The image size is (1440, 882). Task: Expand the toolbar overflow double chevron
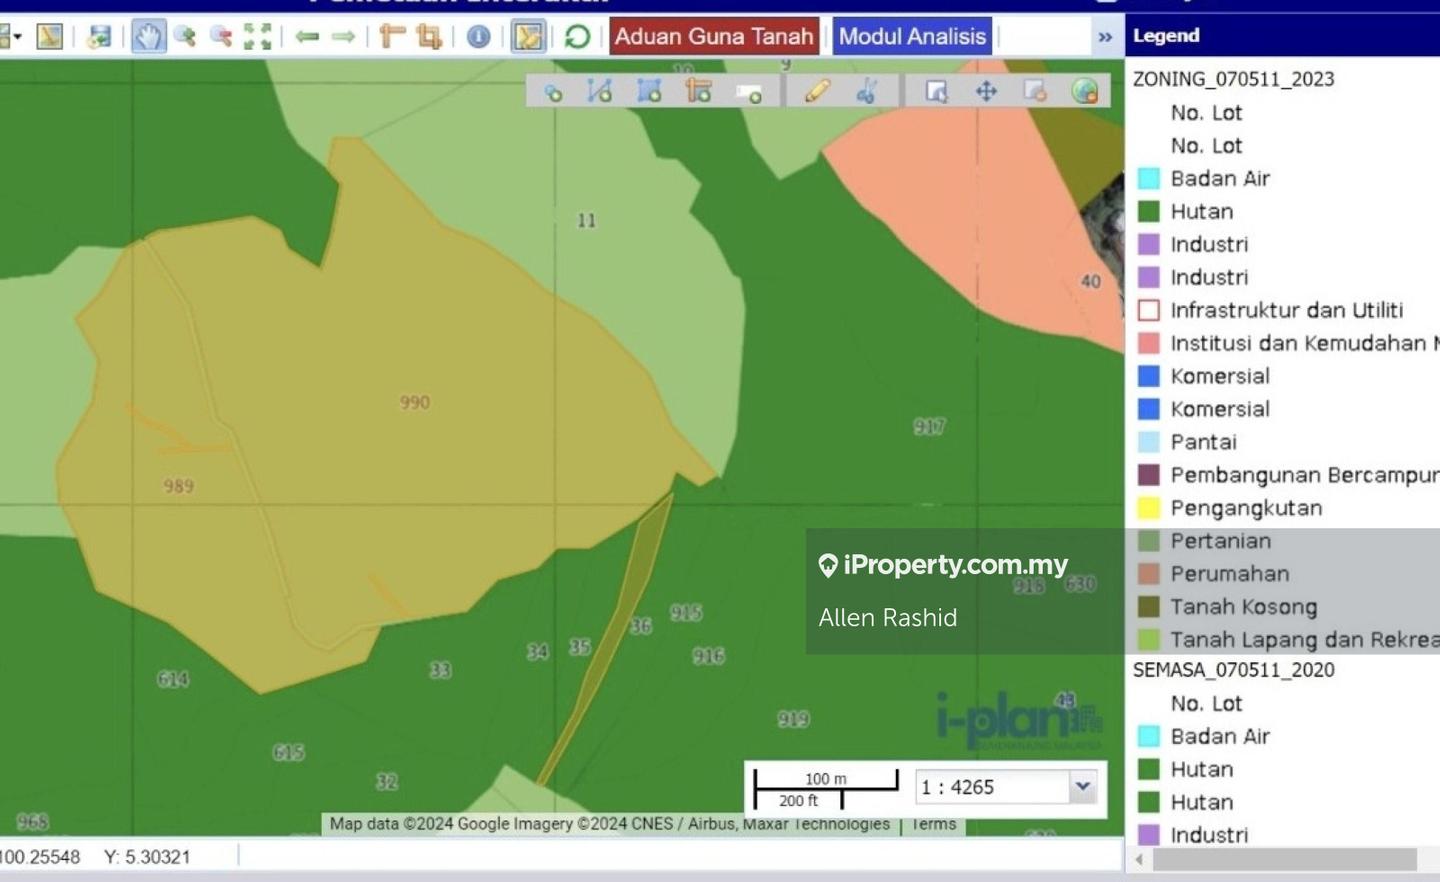(x=1105, y=37)
